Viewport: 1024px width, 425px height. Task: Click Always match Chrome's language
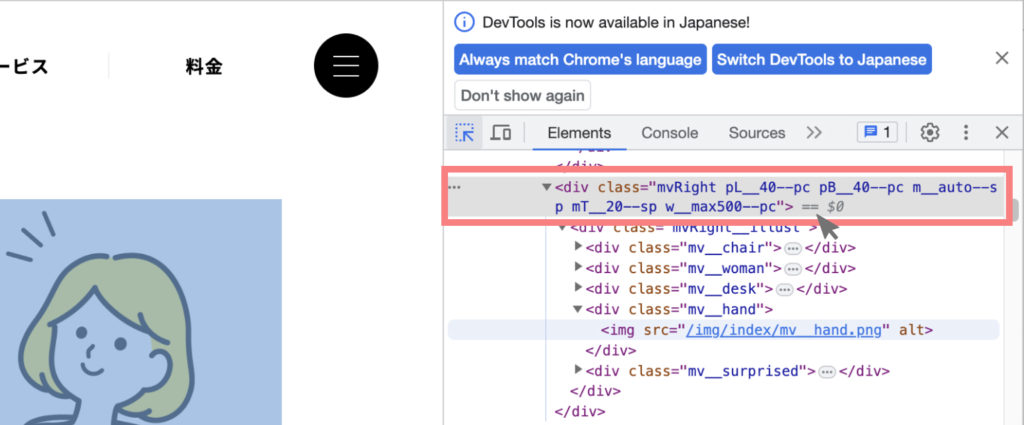tap(580, 59)
